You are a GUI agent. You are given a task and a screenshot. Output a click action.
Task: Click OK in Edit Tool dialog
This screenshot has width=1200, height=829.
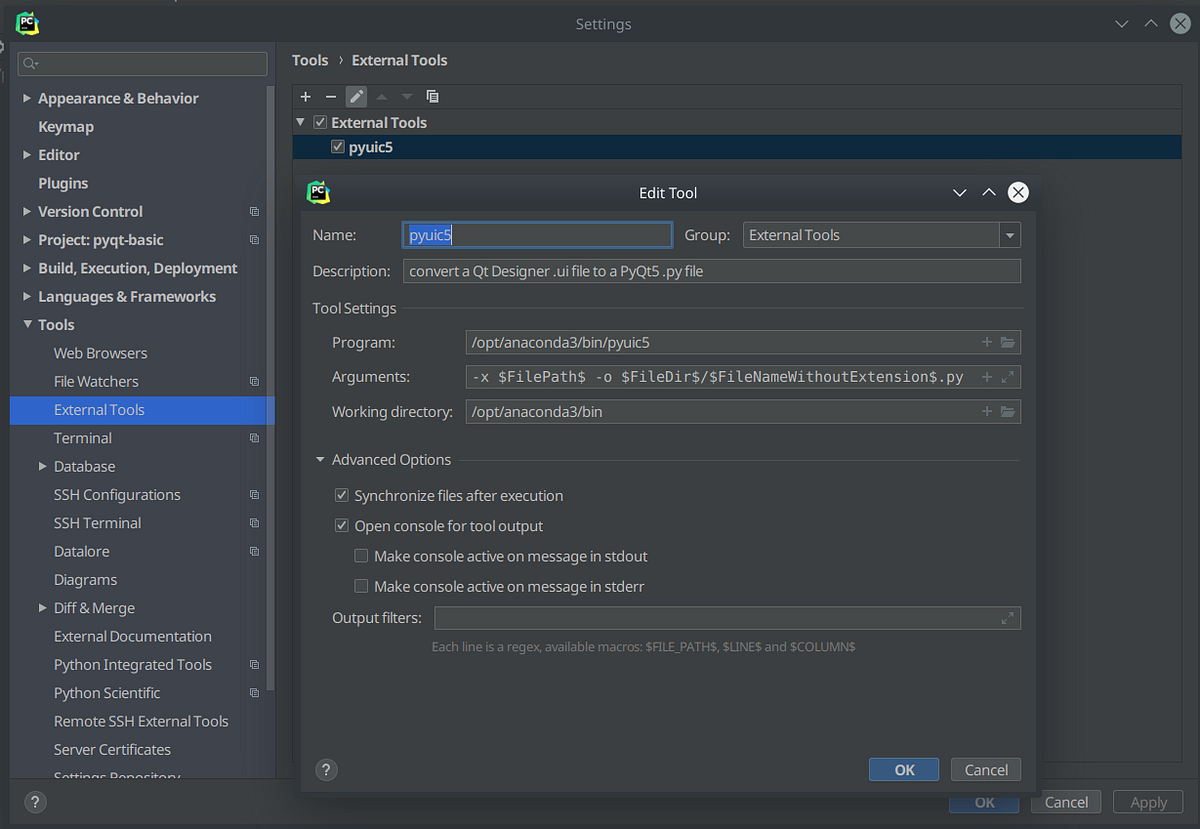[x=904, y=770]
